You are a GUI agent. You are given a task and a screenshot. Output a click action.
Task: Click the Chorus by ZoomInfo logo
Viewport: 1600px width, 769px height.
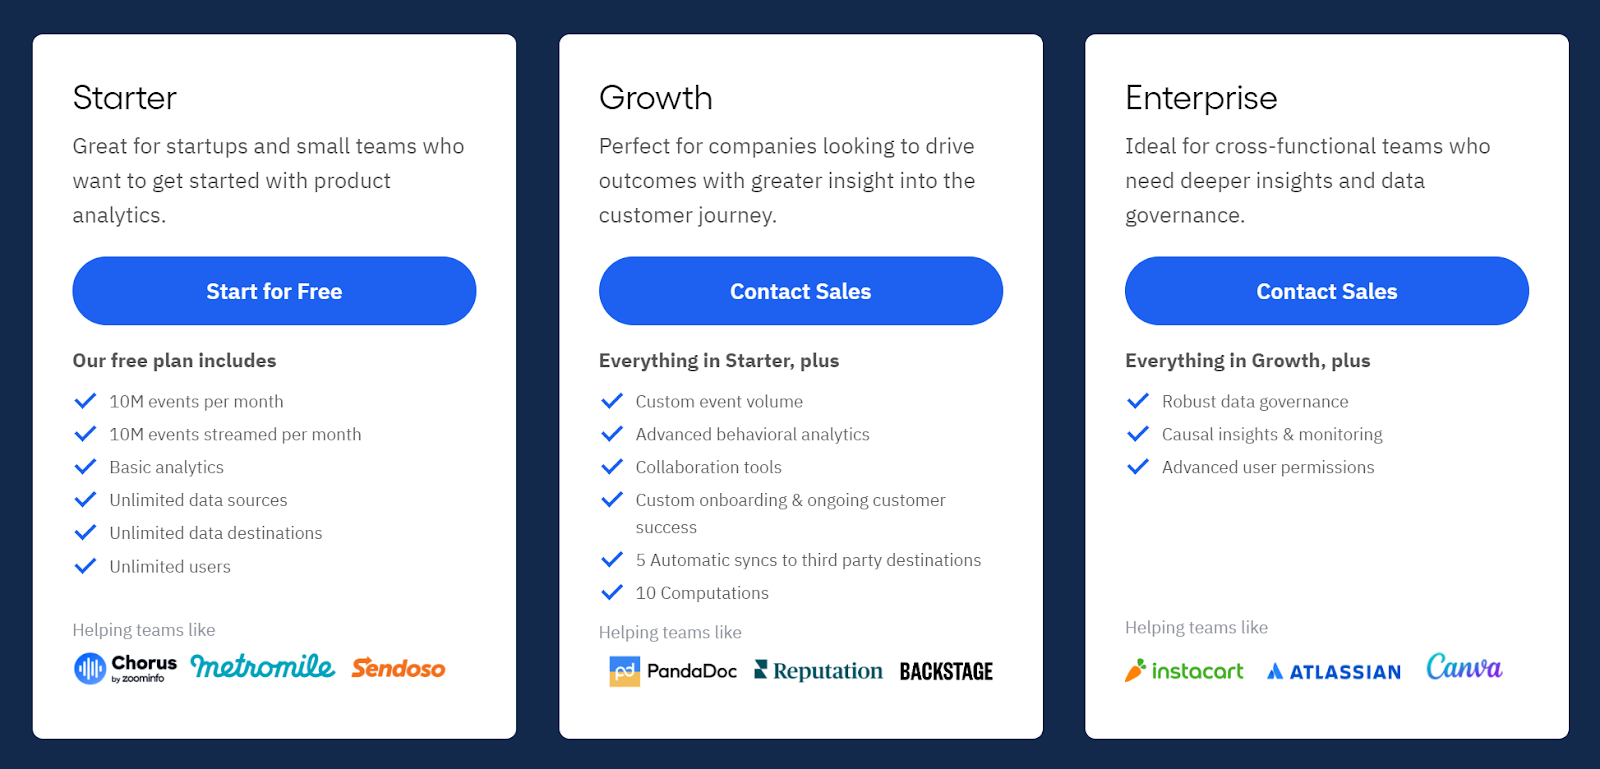(125, 668)
